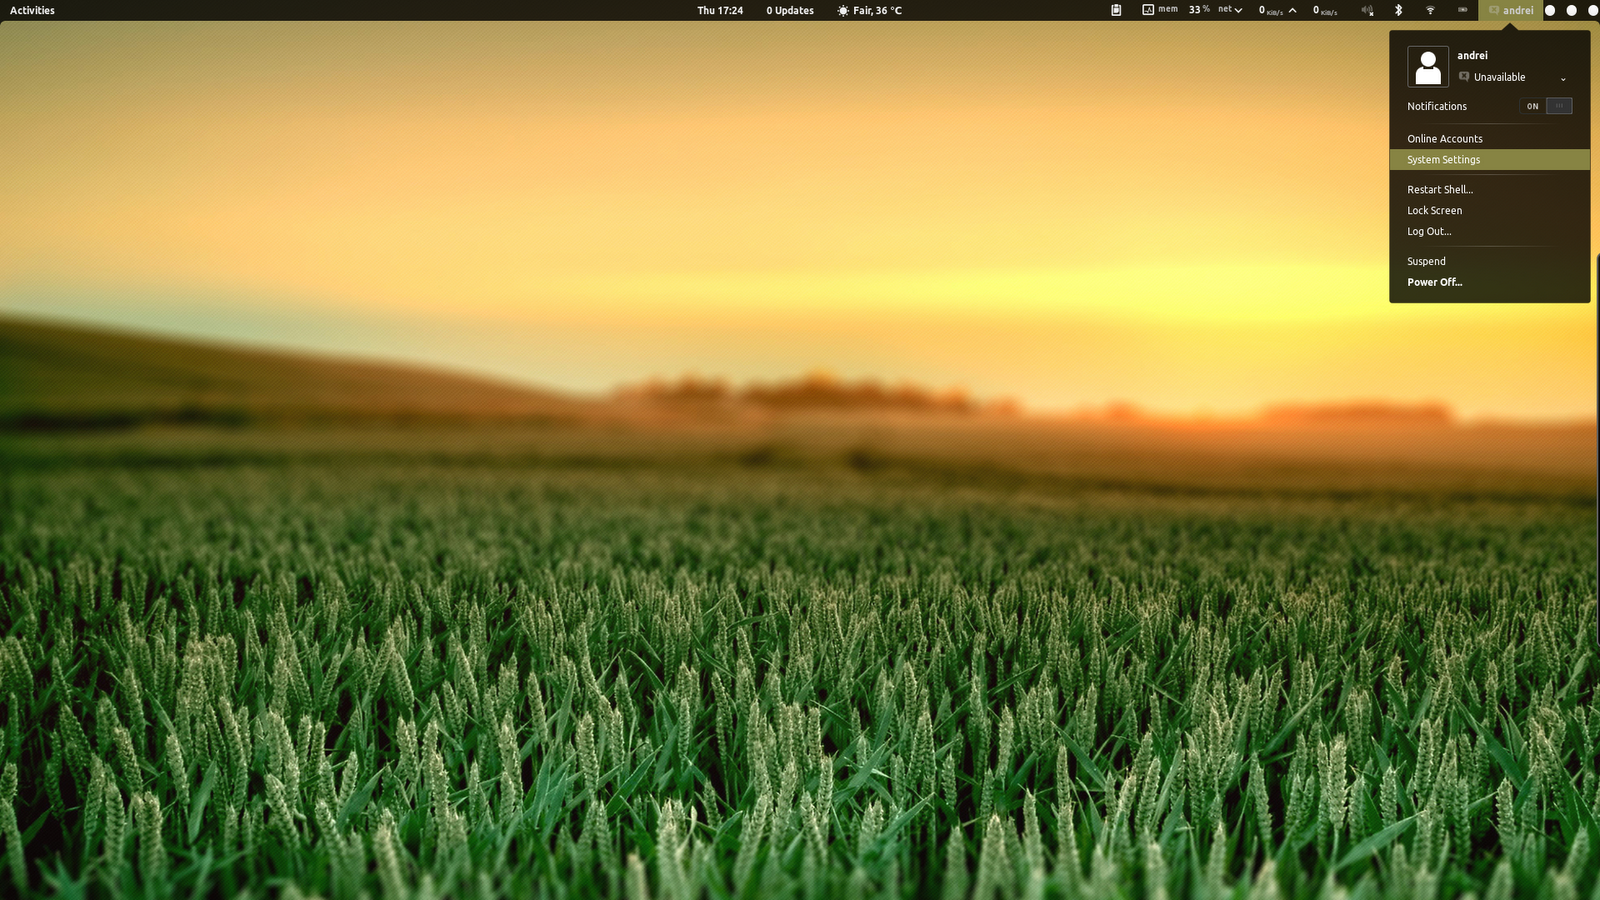The image size is (1600, 900).
Task: Click the andrei user avatar picture
Action: 1427,65
